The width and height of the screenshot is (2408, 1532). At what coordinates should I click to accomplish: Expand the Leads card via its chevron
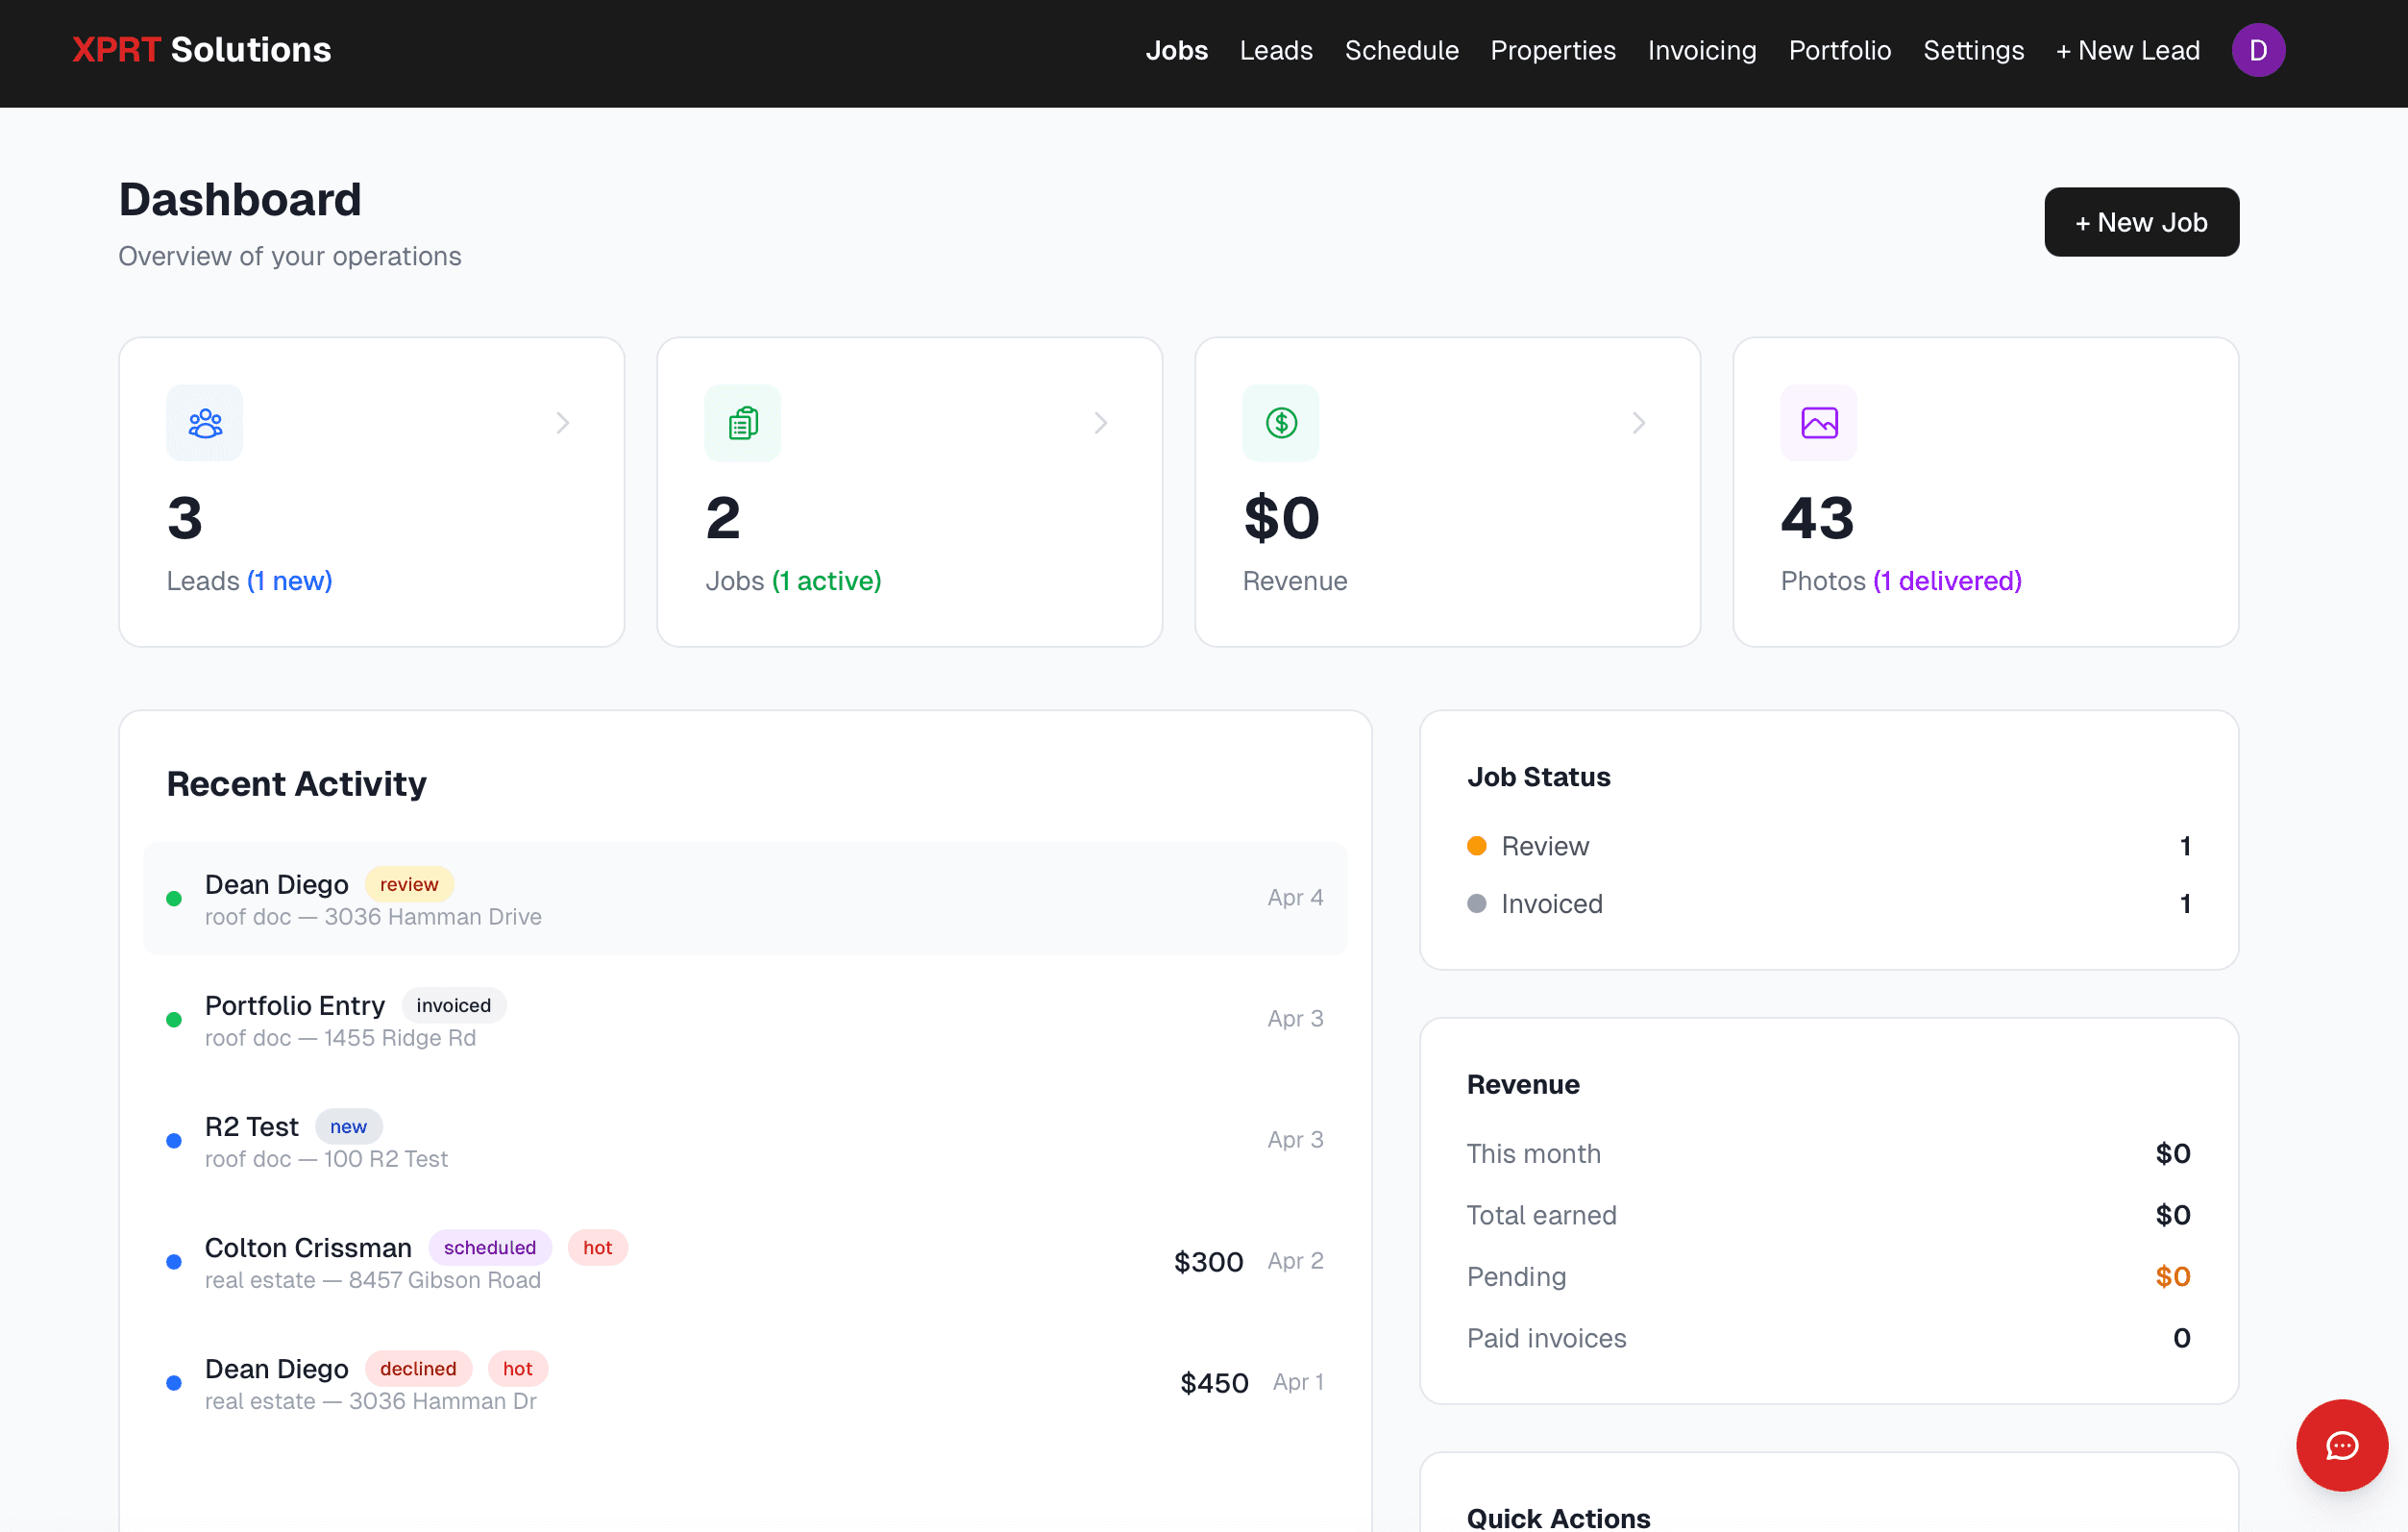pyautogui.click(x=562, y=422)
